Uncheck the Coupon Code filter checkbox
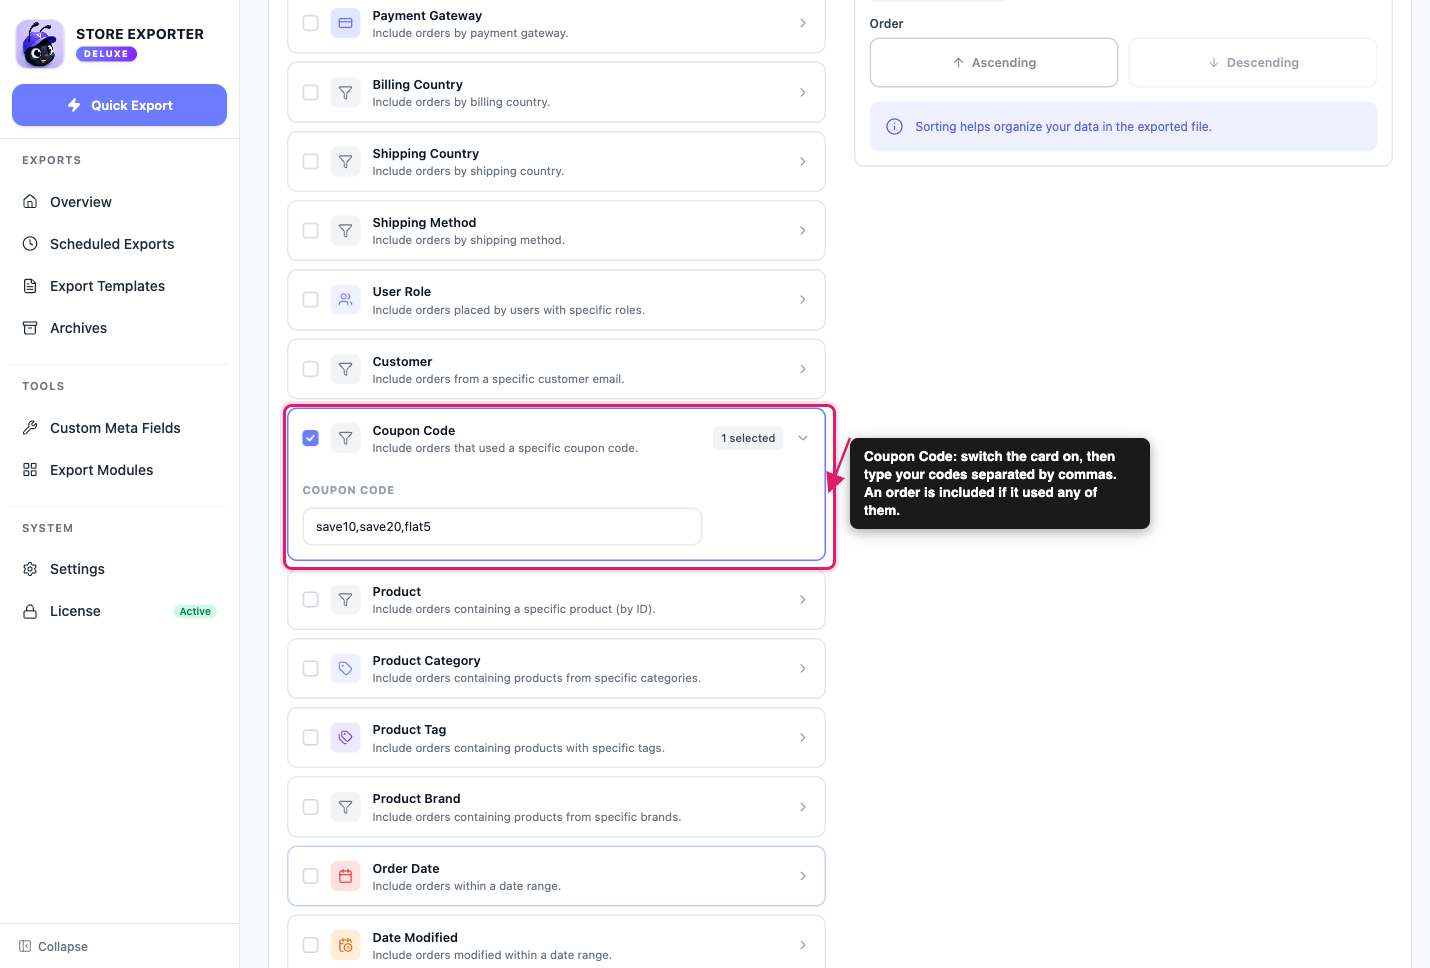1430x968 pixels. tap(311, 438)
